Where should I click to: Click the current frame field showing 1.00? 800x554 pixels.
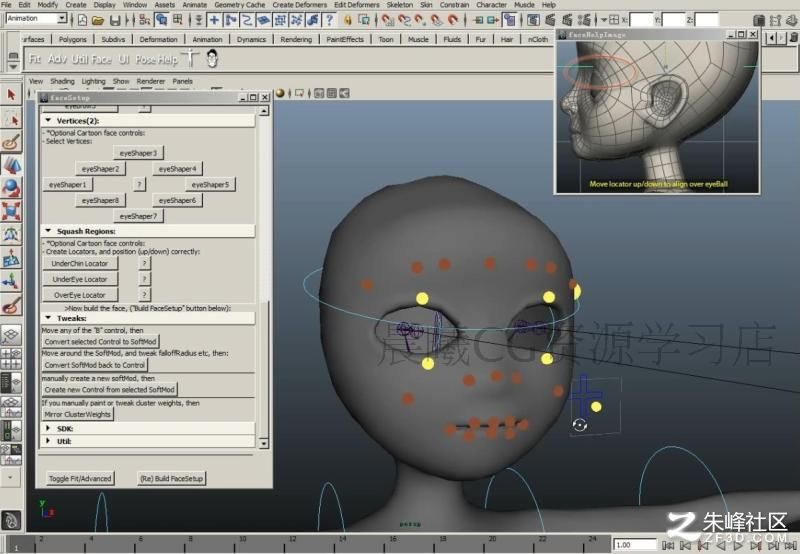click(x=634, y=545)
